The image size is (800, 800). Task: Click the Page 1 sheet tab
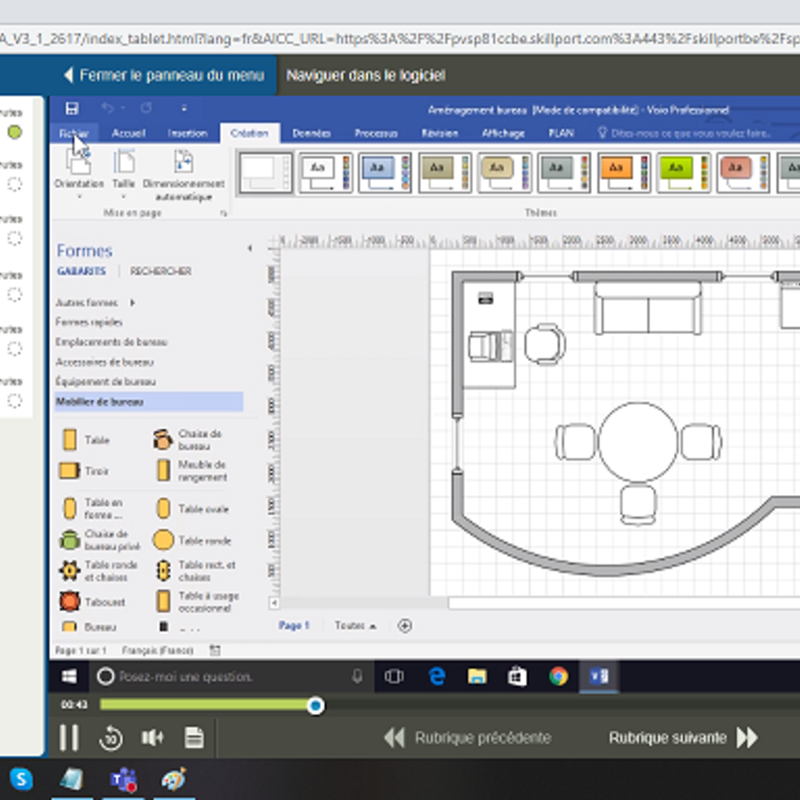pos(294,626)
